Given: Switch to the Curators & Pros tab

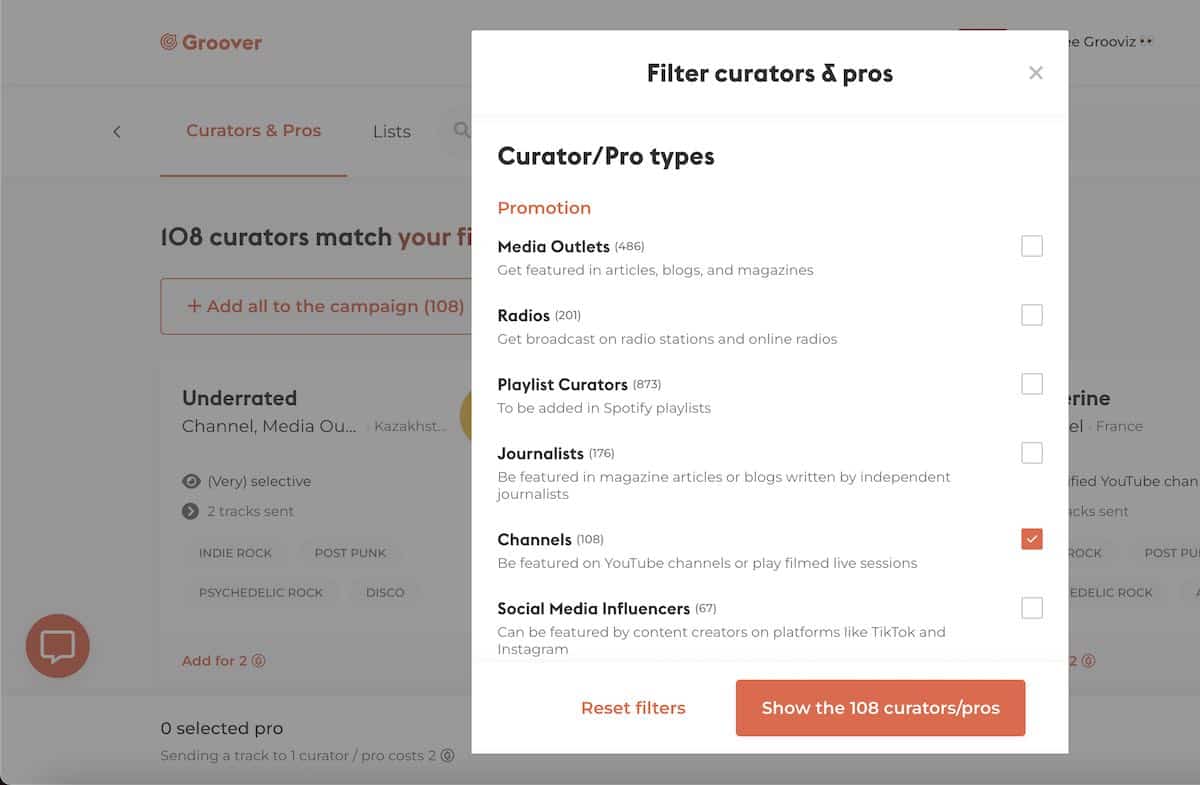Looking at the screenshot, I should [254, 131].
